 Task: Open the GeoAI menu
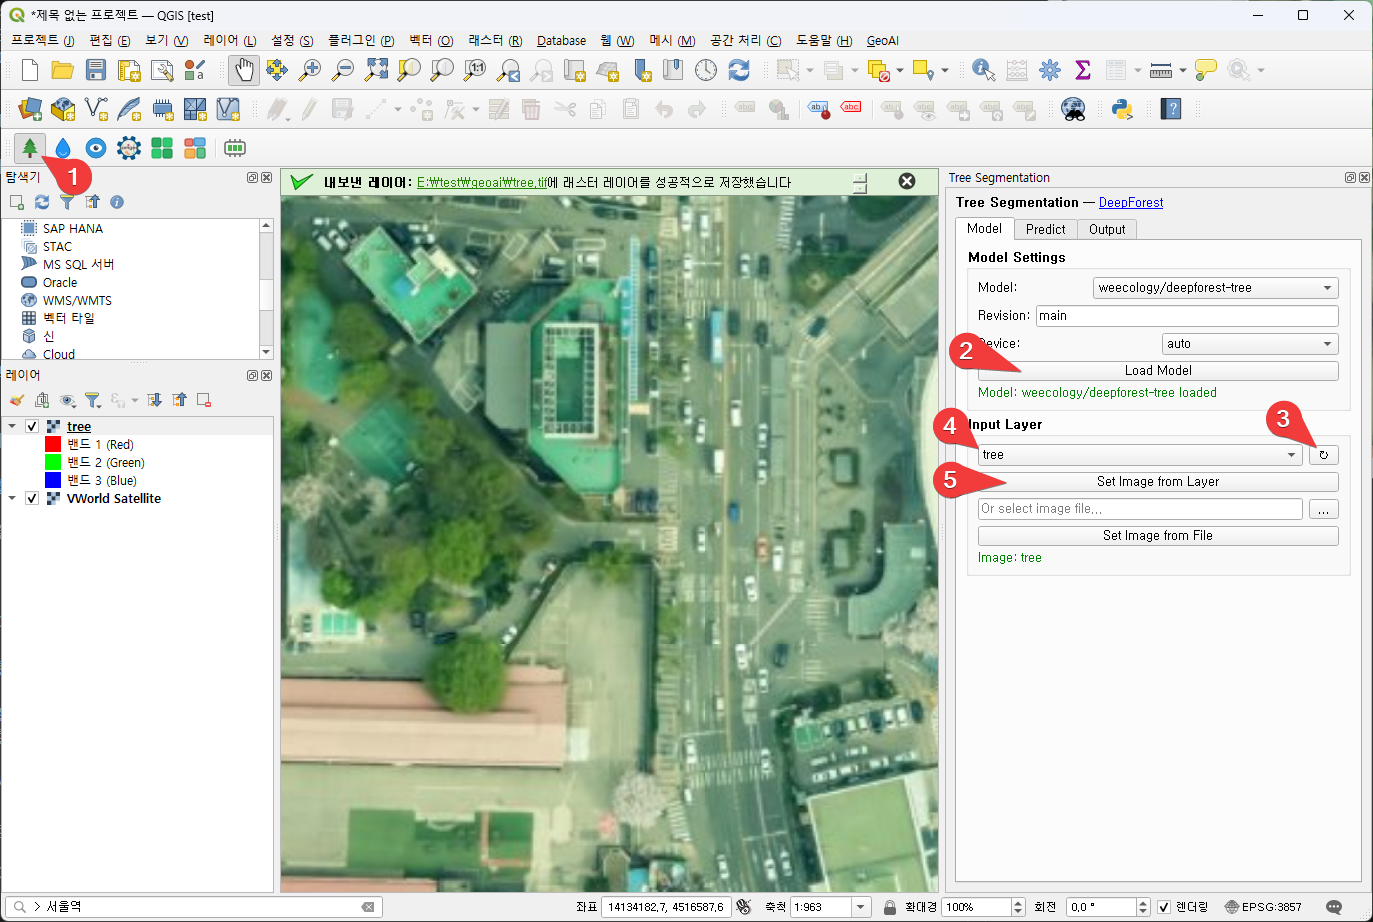click(x=882, y=41)
